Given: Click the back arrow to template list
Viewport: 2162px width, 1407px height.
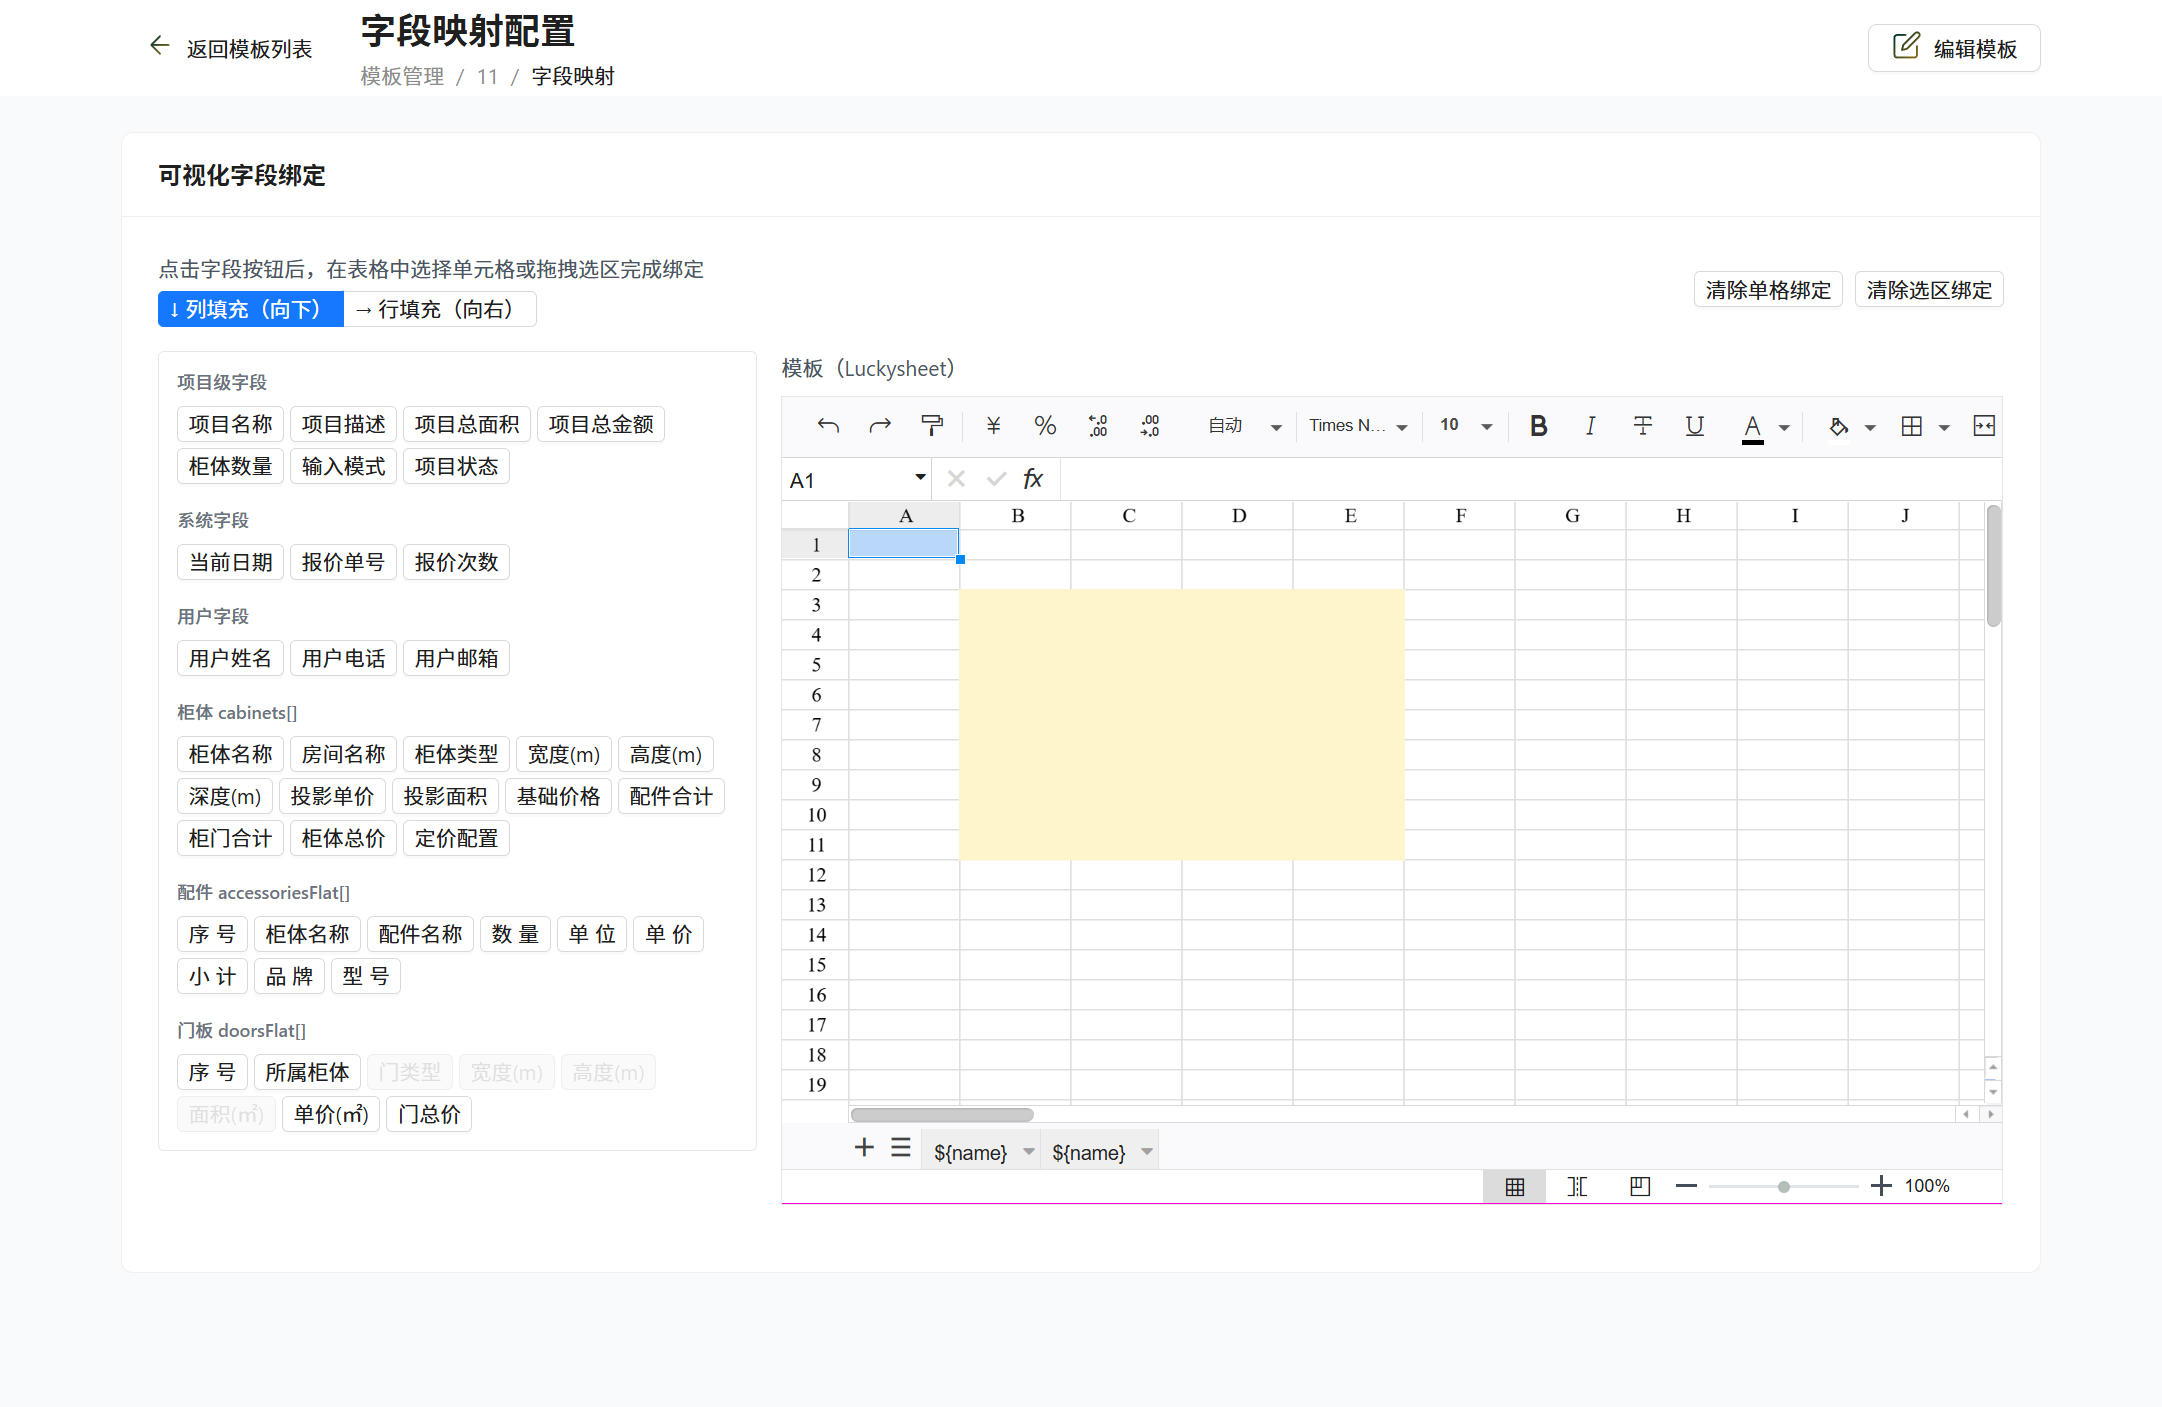Looking at the screenshot, I should [159, 46].
